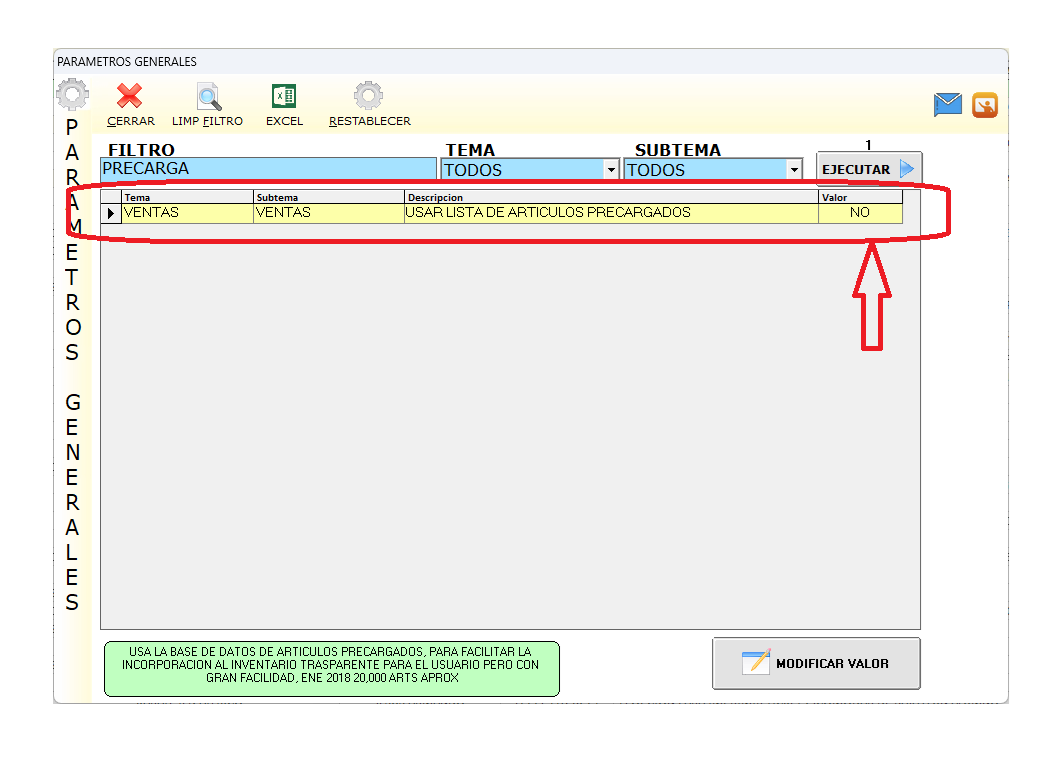The height and width of the screenshot is (758, 1049).
Task: Open the blue envelope mail icon
Action: click(947, 104)
